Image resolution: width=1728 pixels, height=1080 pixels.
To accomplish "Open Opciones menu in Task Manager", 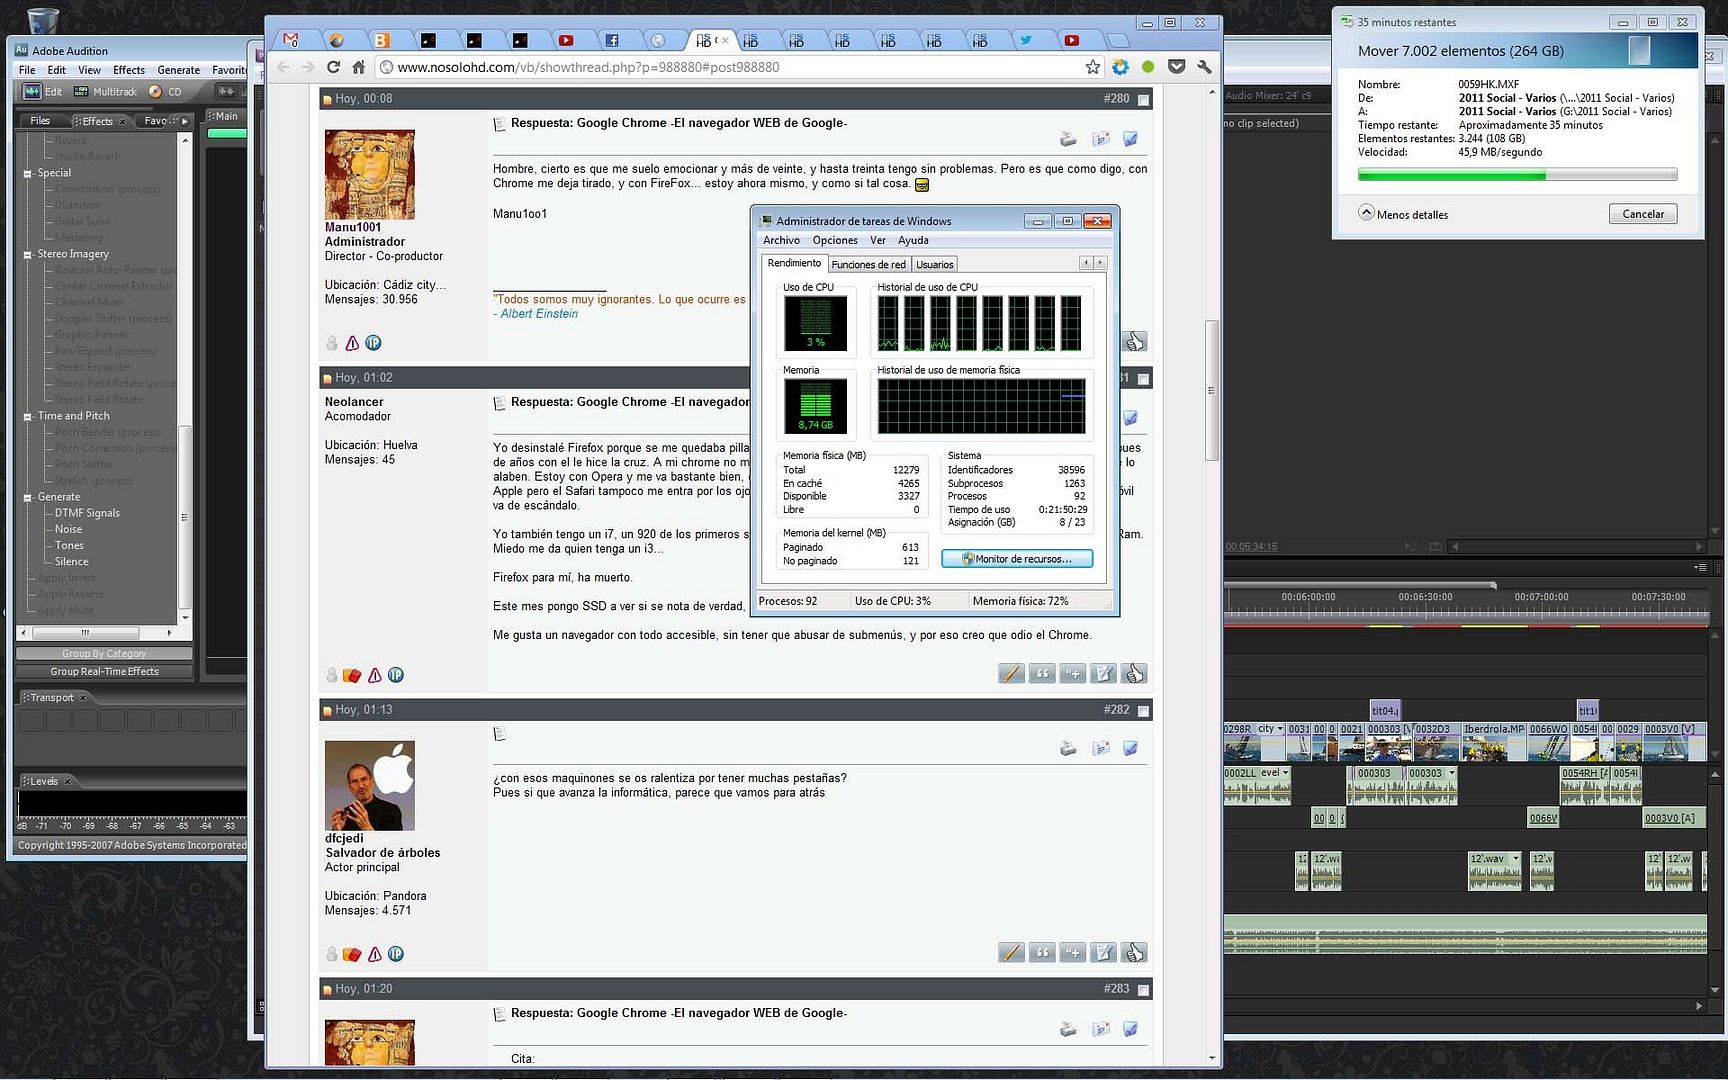I will 835,240.
